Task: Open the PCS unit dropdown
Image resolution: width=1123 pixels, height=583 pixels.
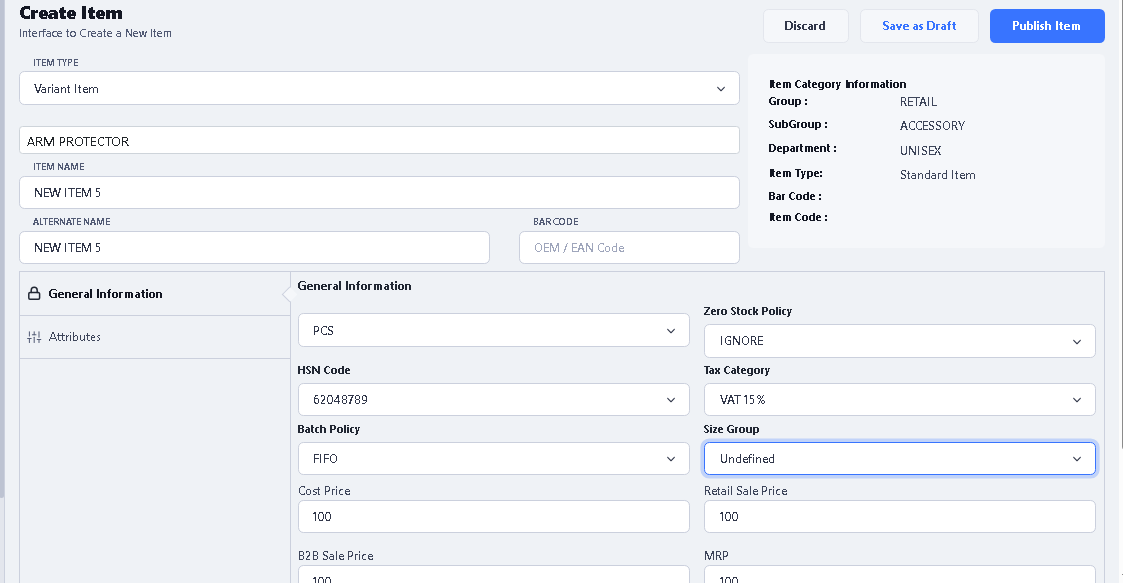Action: 493,330
